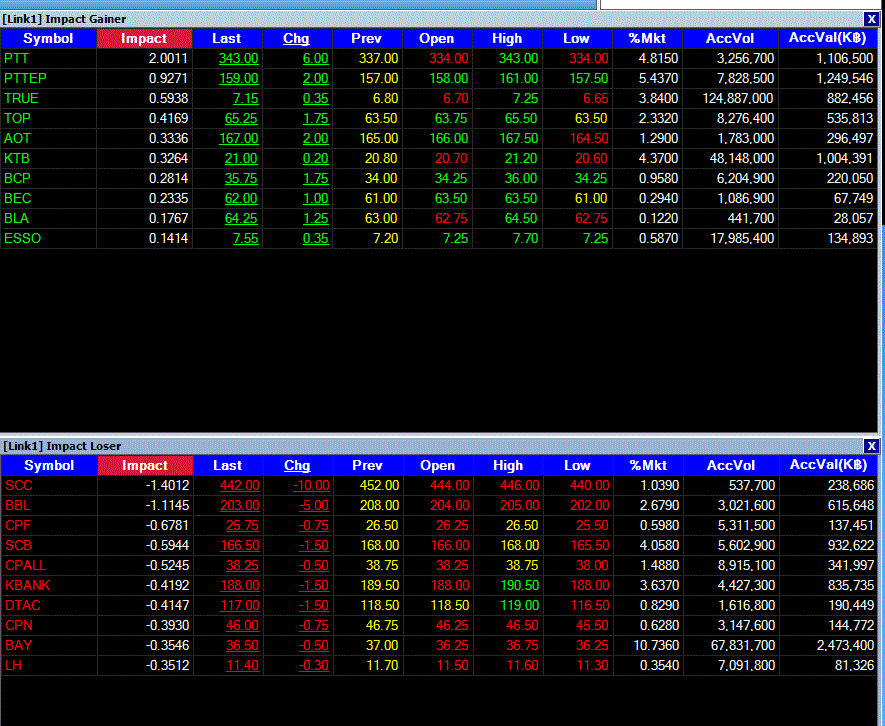Select the AOT symbol
The width and height of the screenshot is (885, 726).
pyautogui.click(x=17, y=138)
